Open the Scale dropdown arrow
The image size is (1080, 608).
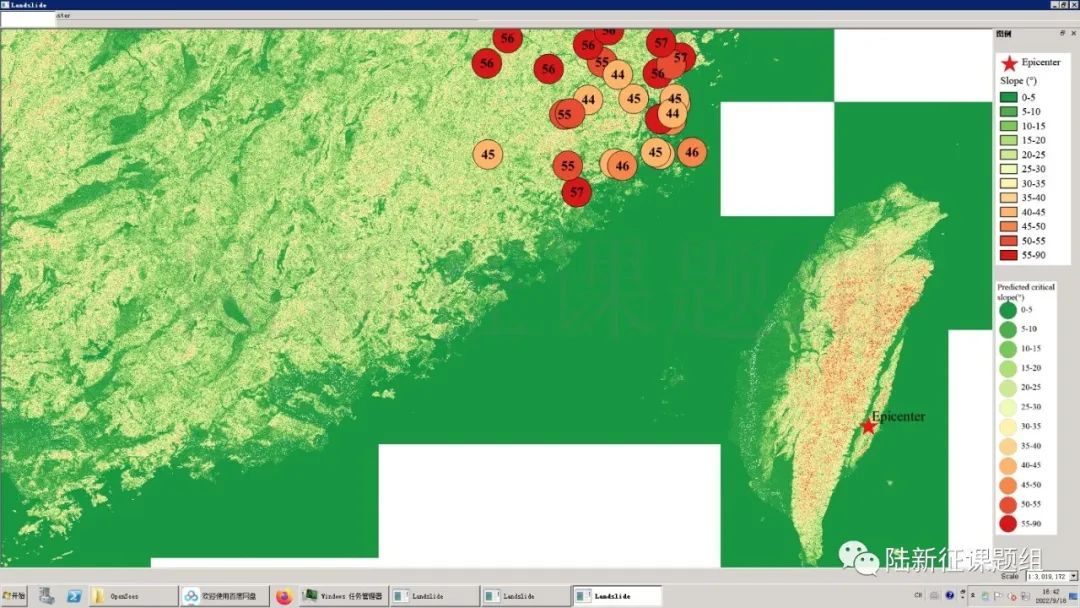click(x=1073, y=576)
